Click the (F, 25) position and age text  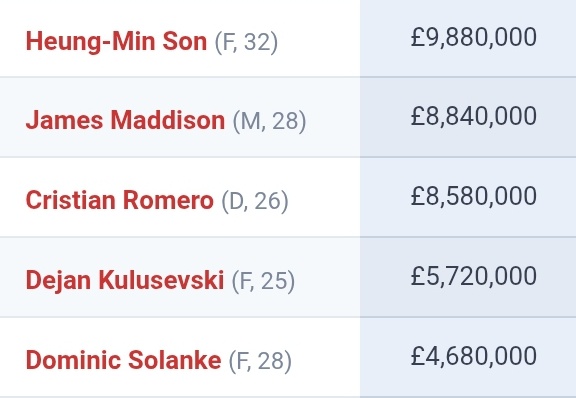click(263, 281)
